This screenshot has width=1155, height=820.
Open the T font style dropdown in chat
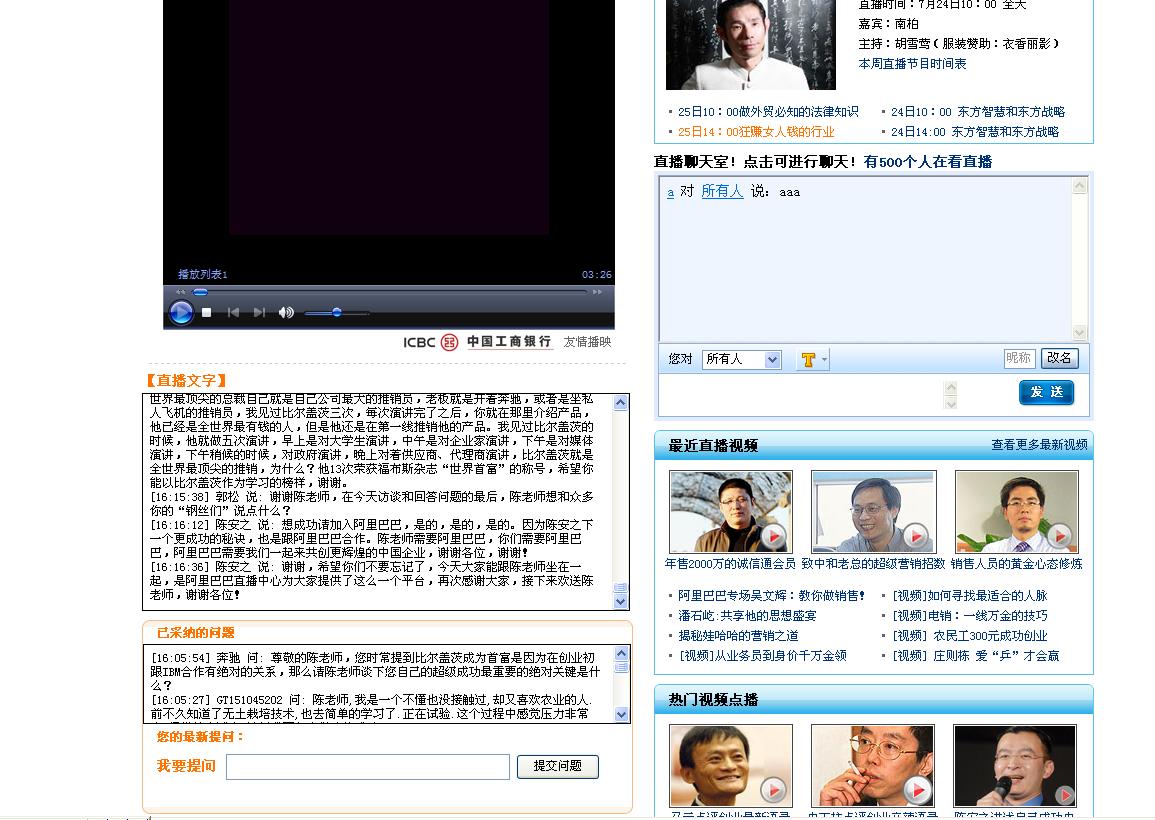(812, 360)
